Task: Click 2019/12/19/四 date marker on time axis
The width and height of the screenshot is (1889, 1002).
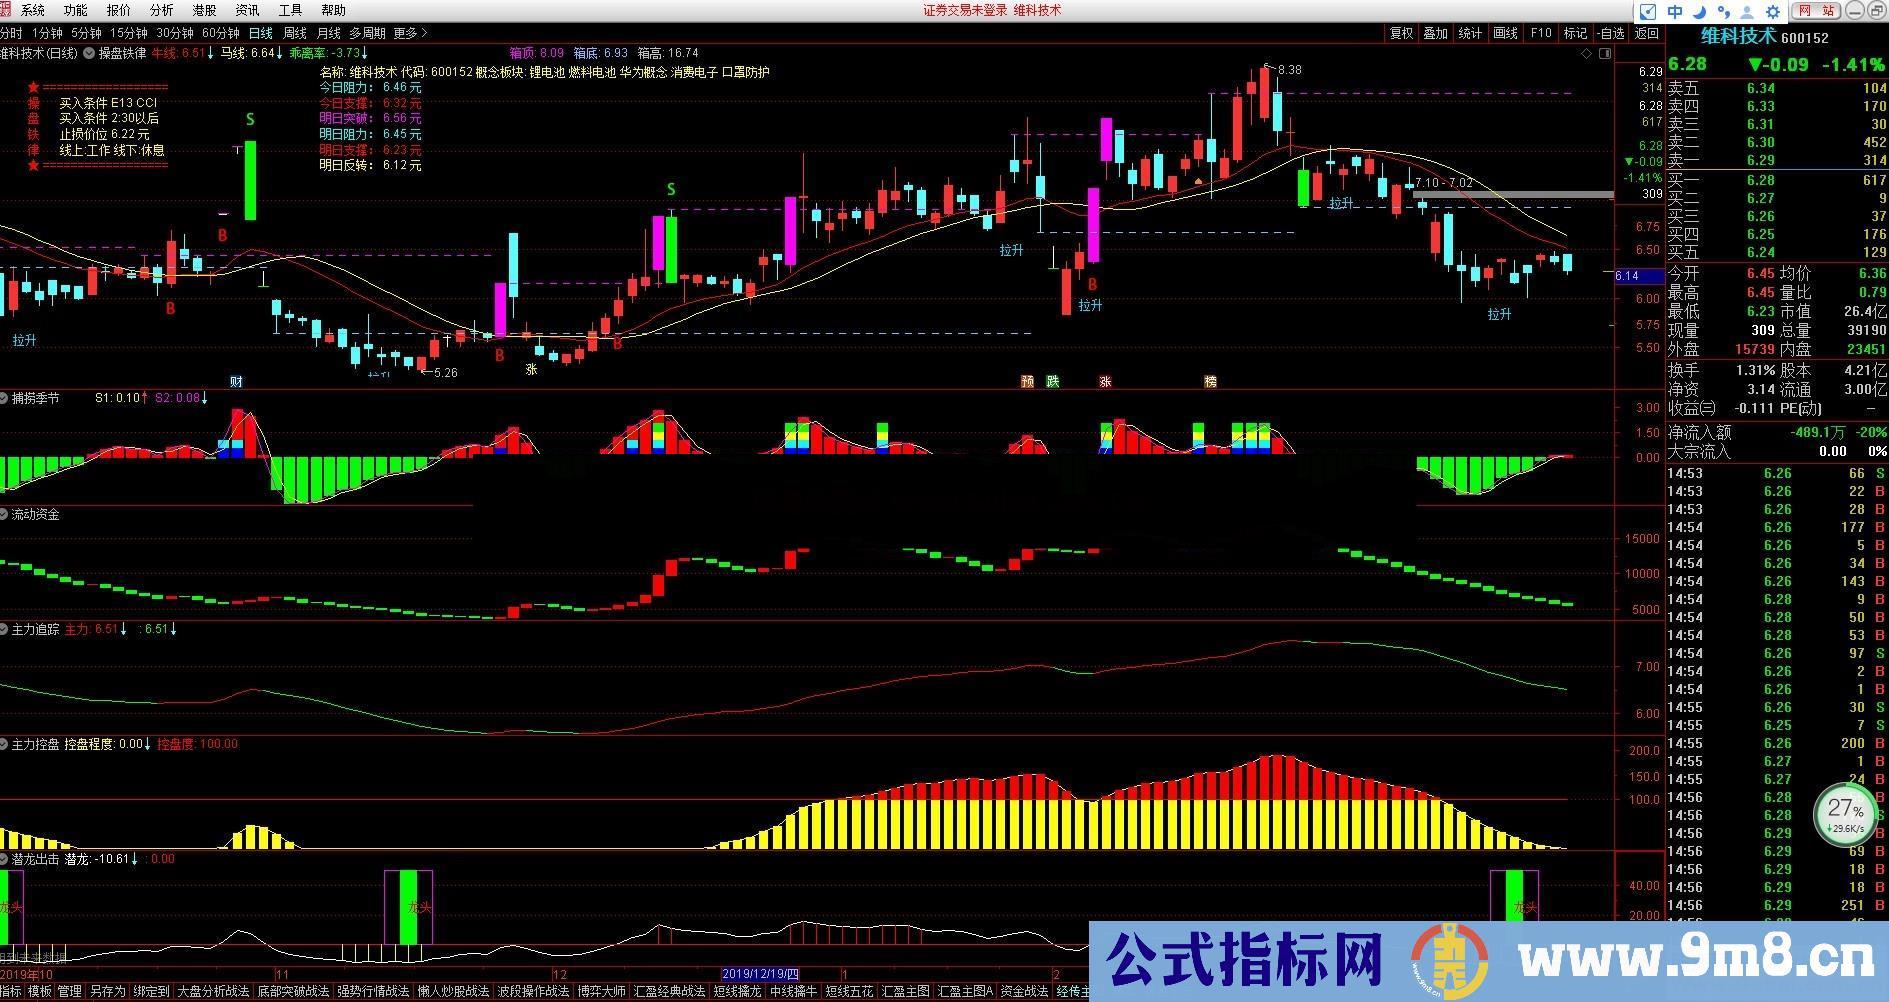Action: [760, 974]
